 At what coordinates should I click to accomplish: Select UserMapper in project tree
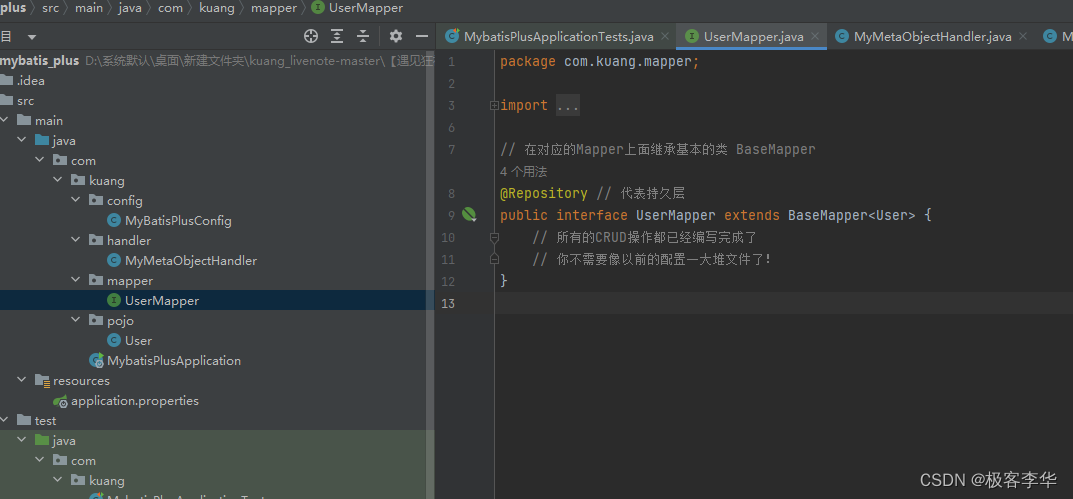coord(162,300)
